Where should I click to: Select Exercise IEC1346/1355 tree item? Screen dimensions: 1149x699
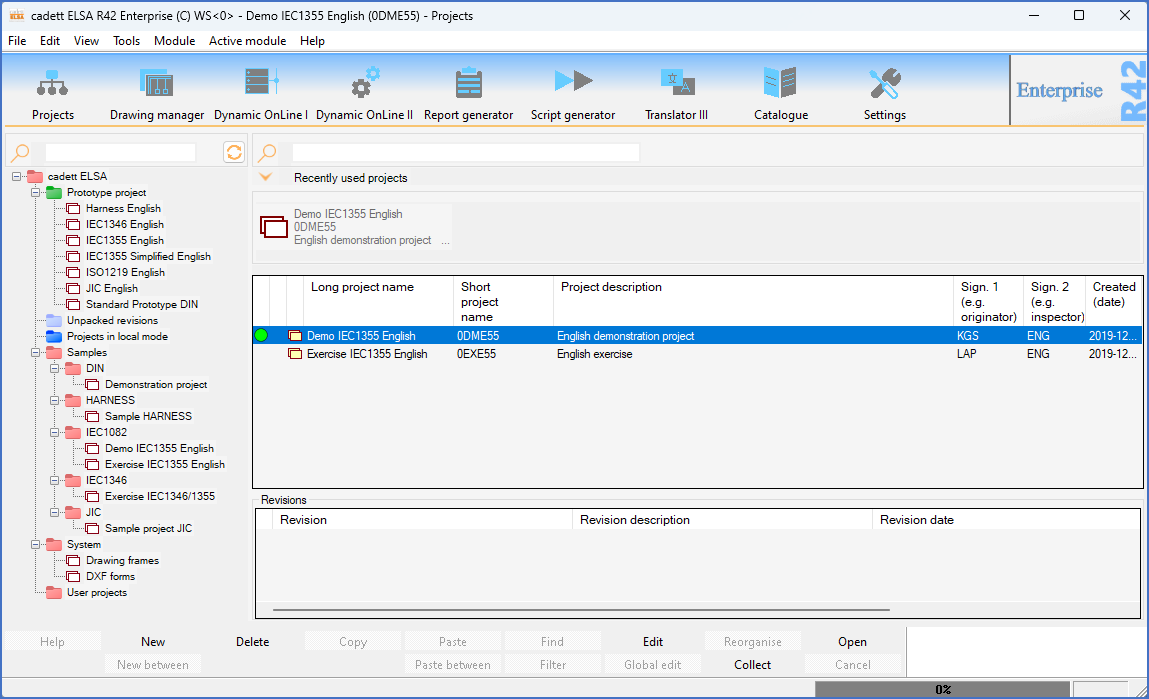pos(160,497)
